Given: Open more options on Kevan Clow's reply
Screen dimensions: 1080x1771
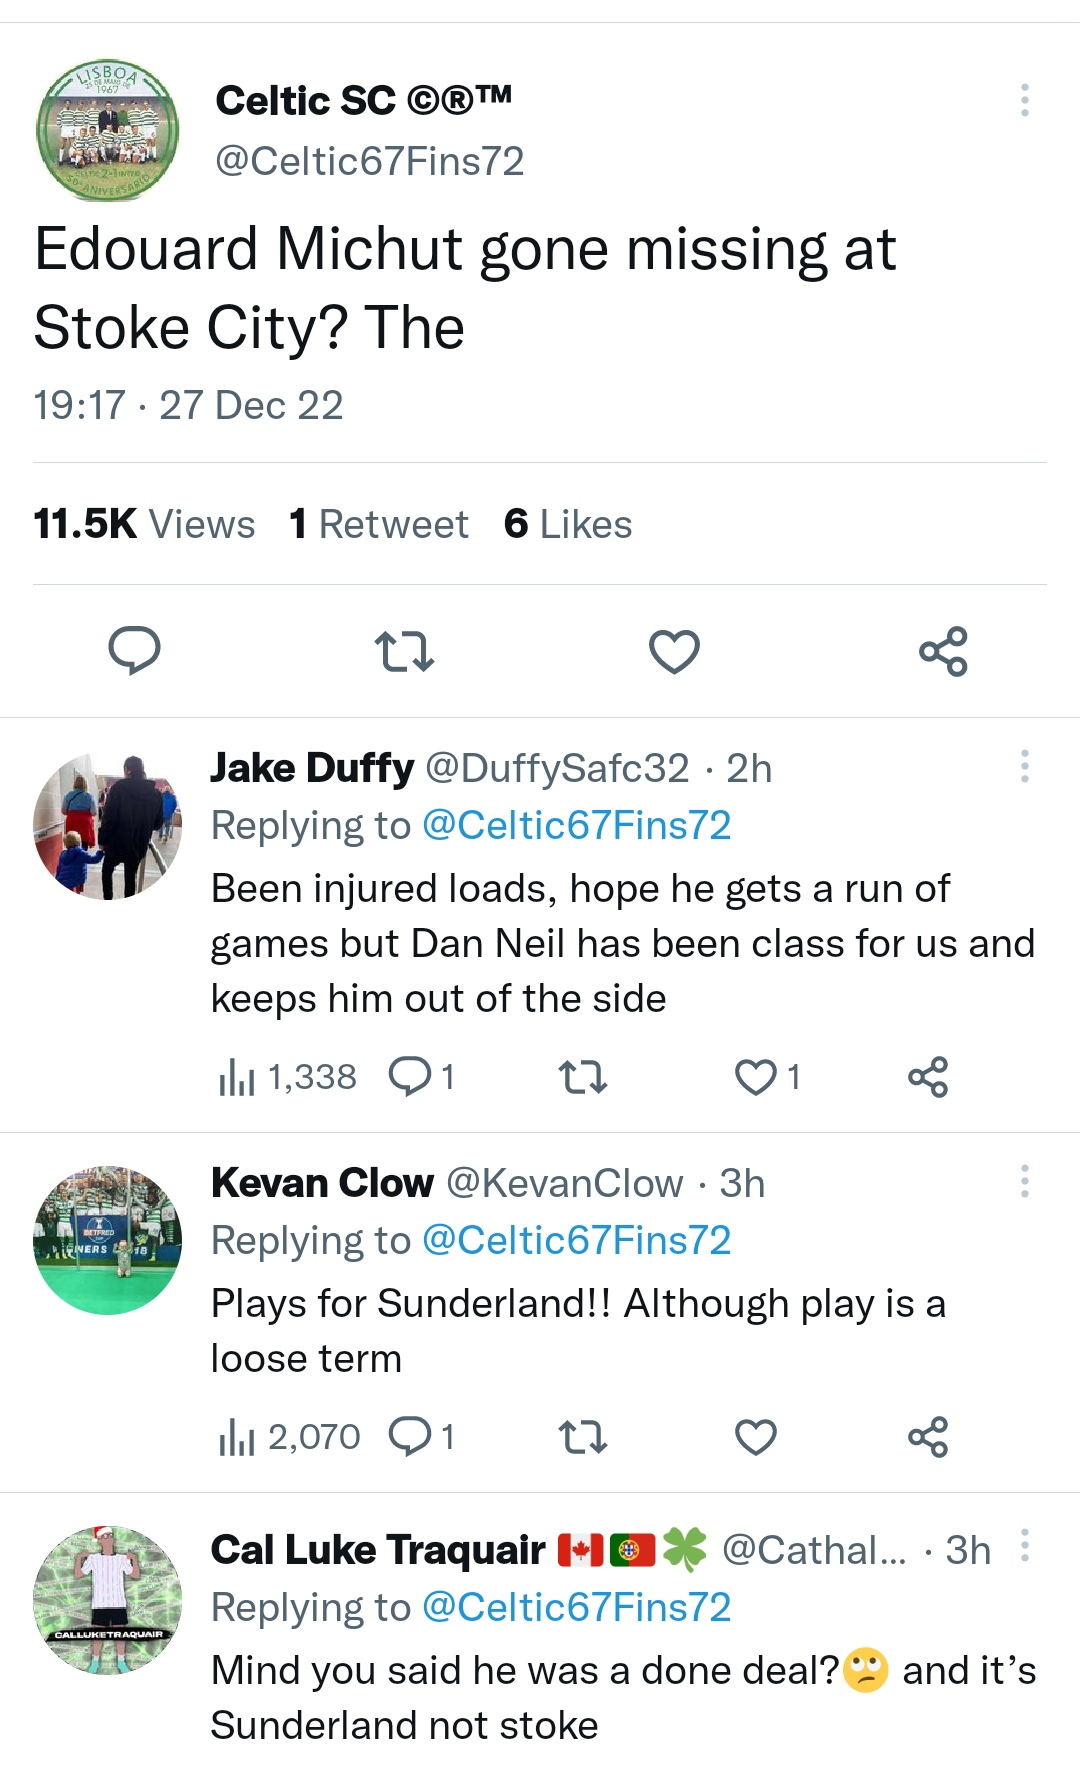Looking at the screenshot, I should click(1024, 1181).
